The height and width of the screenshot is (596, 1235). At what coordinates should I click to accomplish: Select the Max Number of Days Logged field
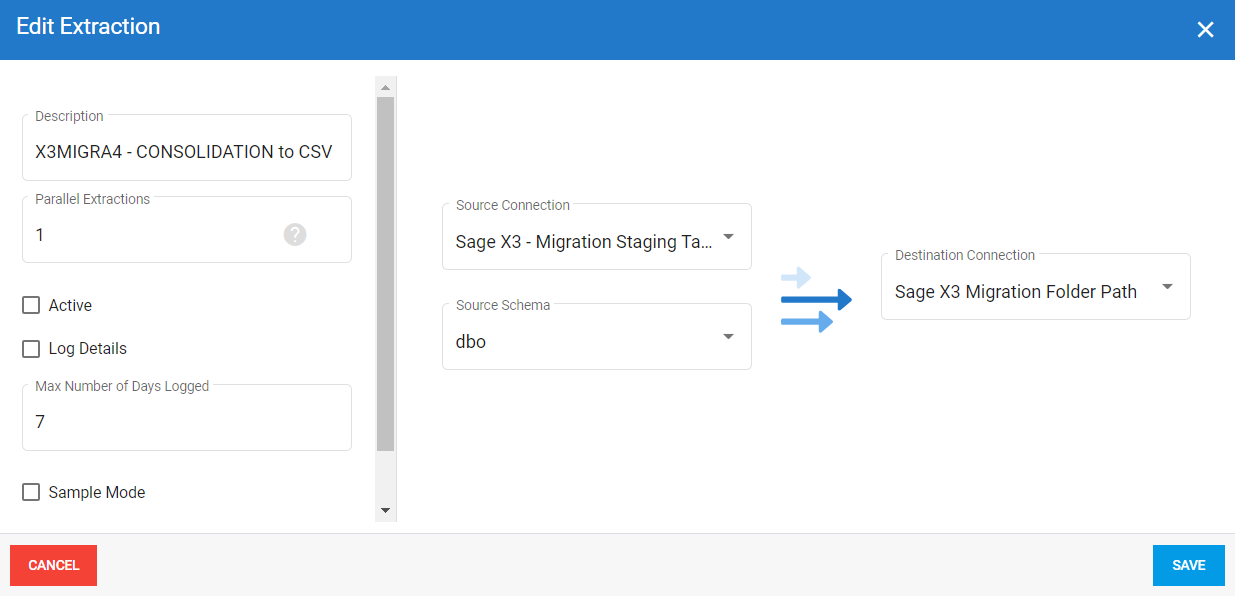(186, 422)
